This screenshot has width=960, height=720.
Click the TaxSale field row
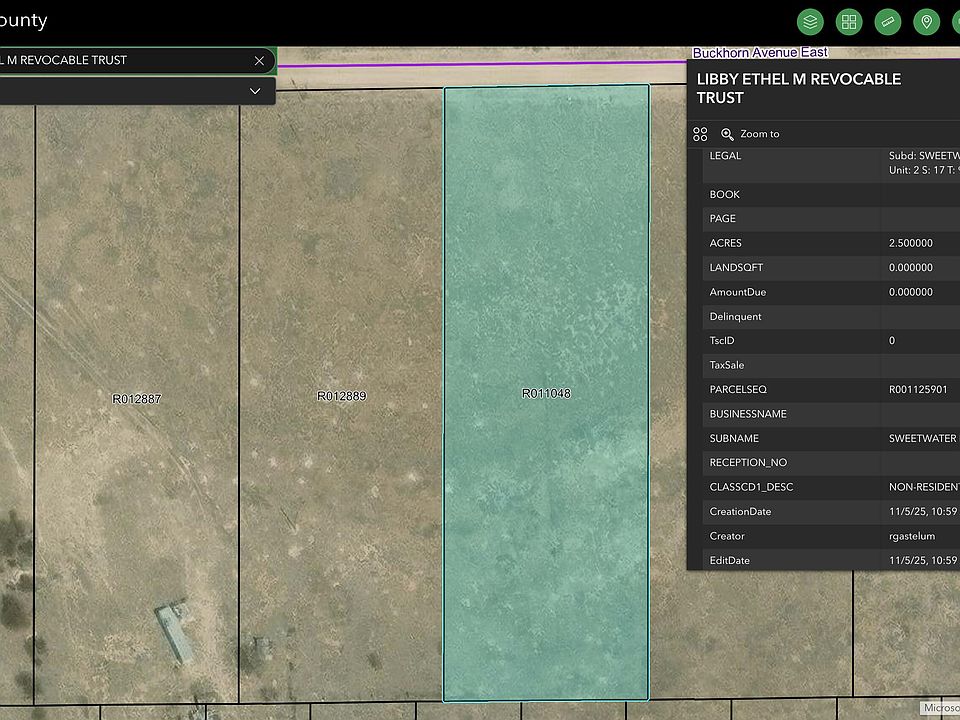point(831,365)
